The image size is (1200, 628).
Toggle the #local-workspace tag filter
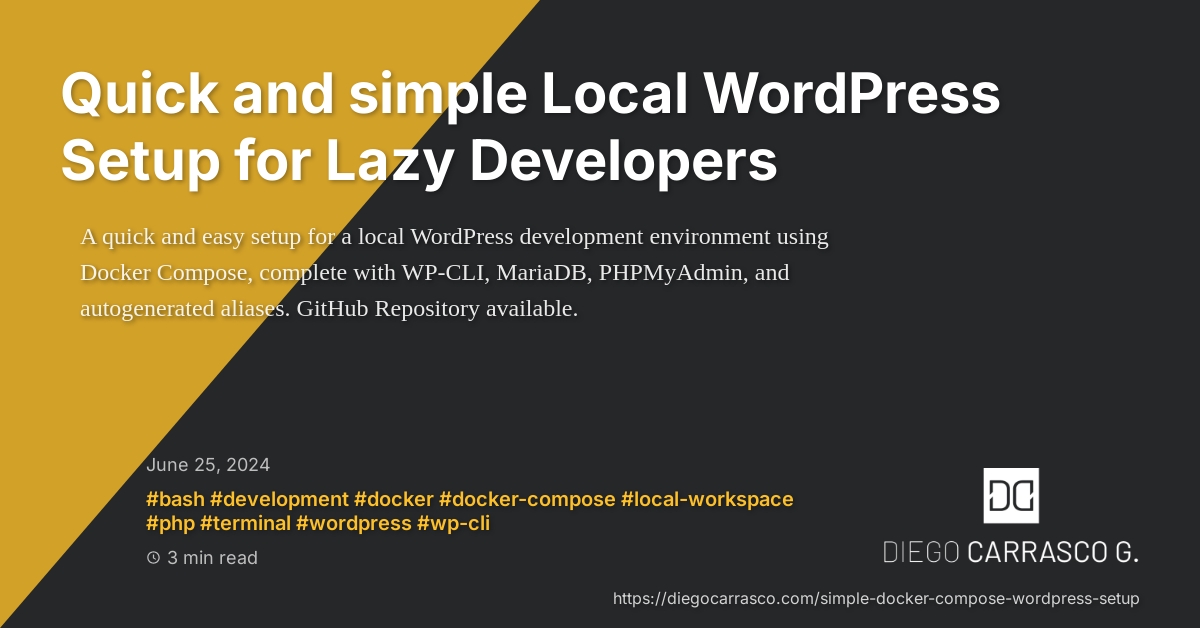[x=708, y=499]
